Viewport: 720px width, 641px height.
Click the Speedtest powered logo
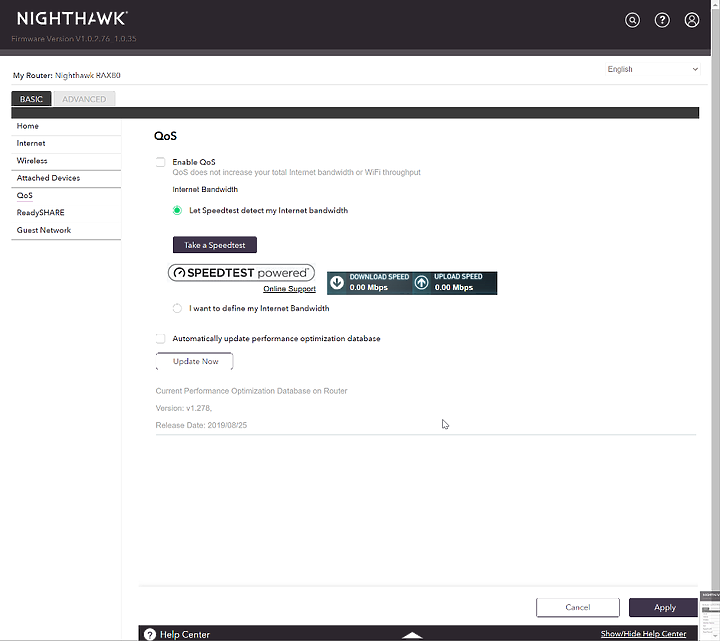click(241, 273)
